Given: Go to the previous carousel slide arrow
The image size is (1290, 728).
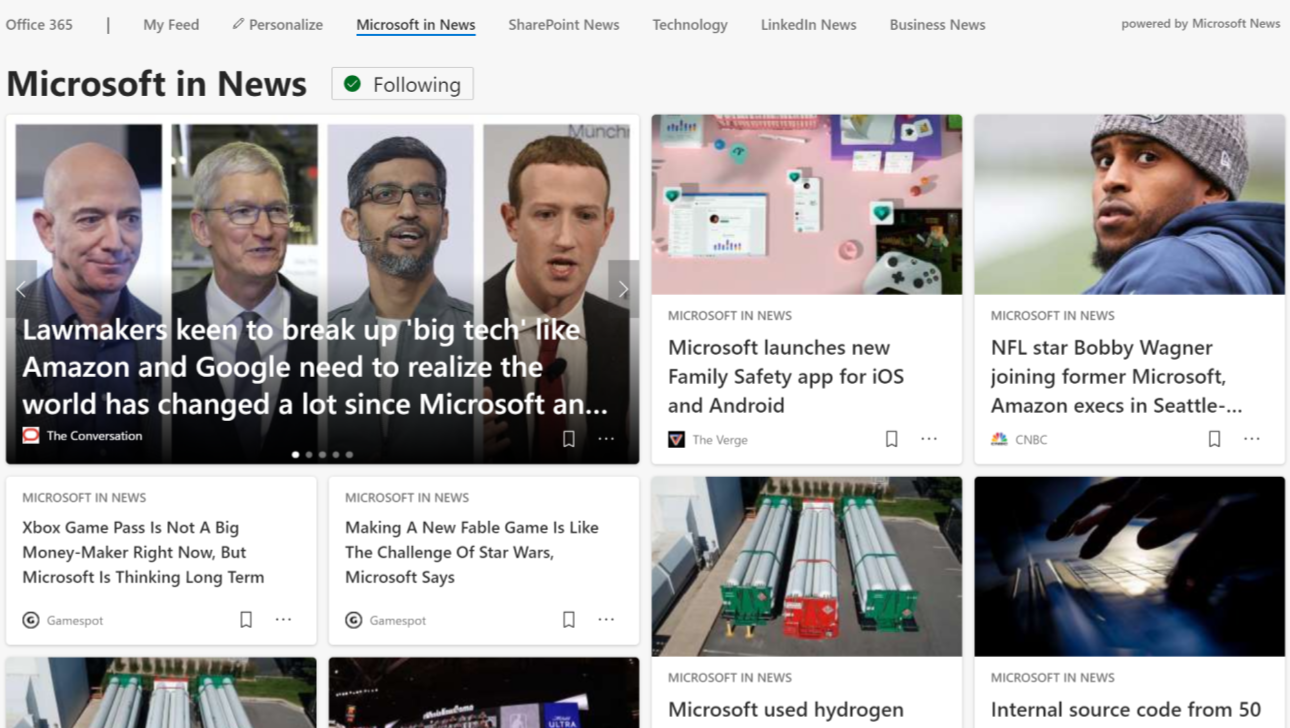Looking at the screenshot, I should coord(21,289).
